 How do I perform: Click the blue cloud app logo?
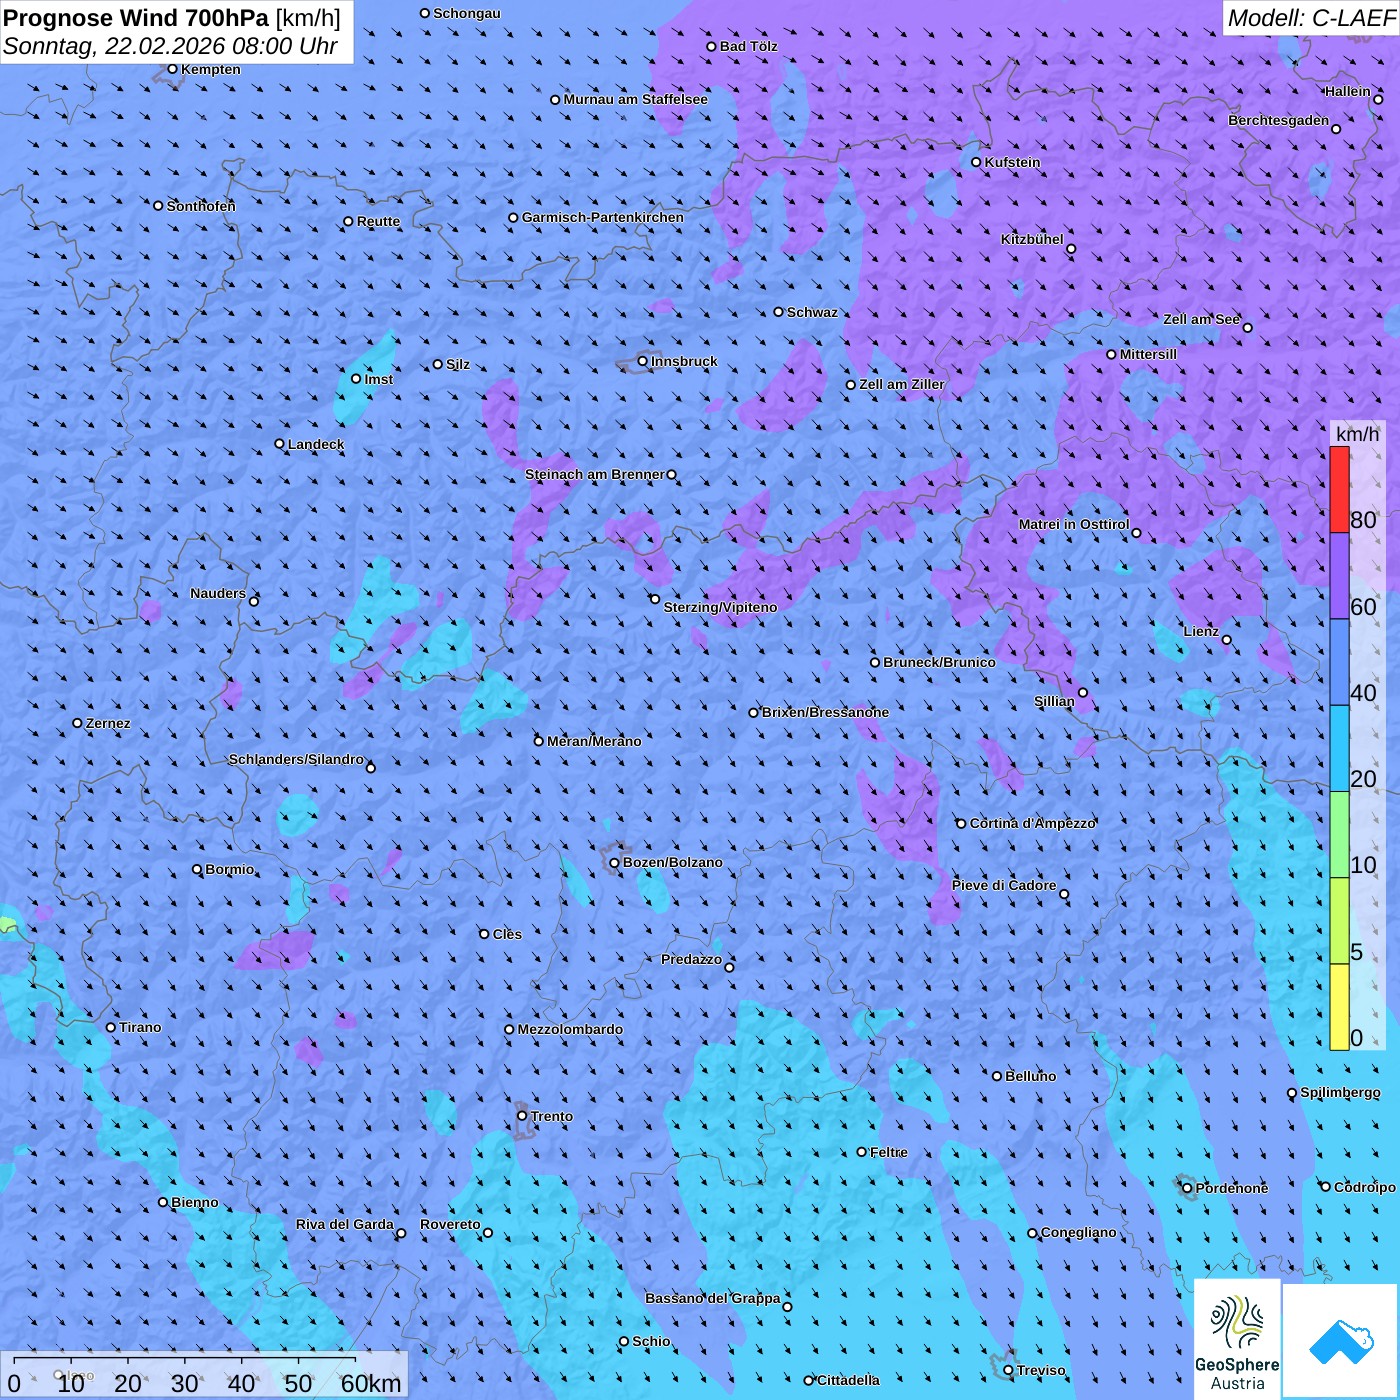pos(1340,1342)
